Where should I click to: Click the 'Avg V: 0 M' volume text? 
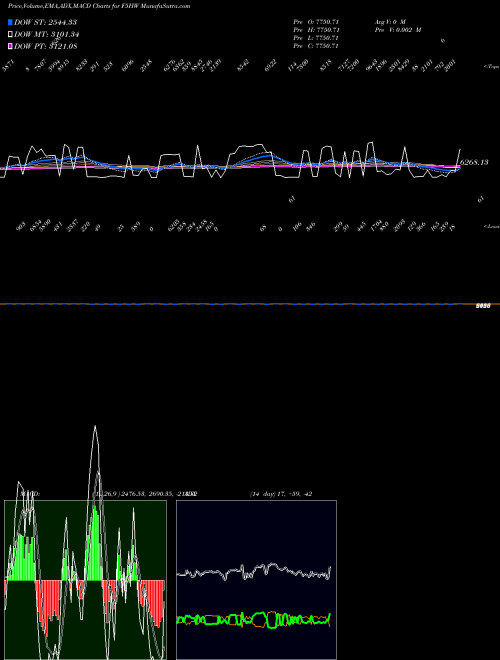(390, 22)
